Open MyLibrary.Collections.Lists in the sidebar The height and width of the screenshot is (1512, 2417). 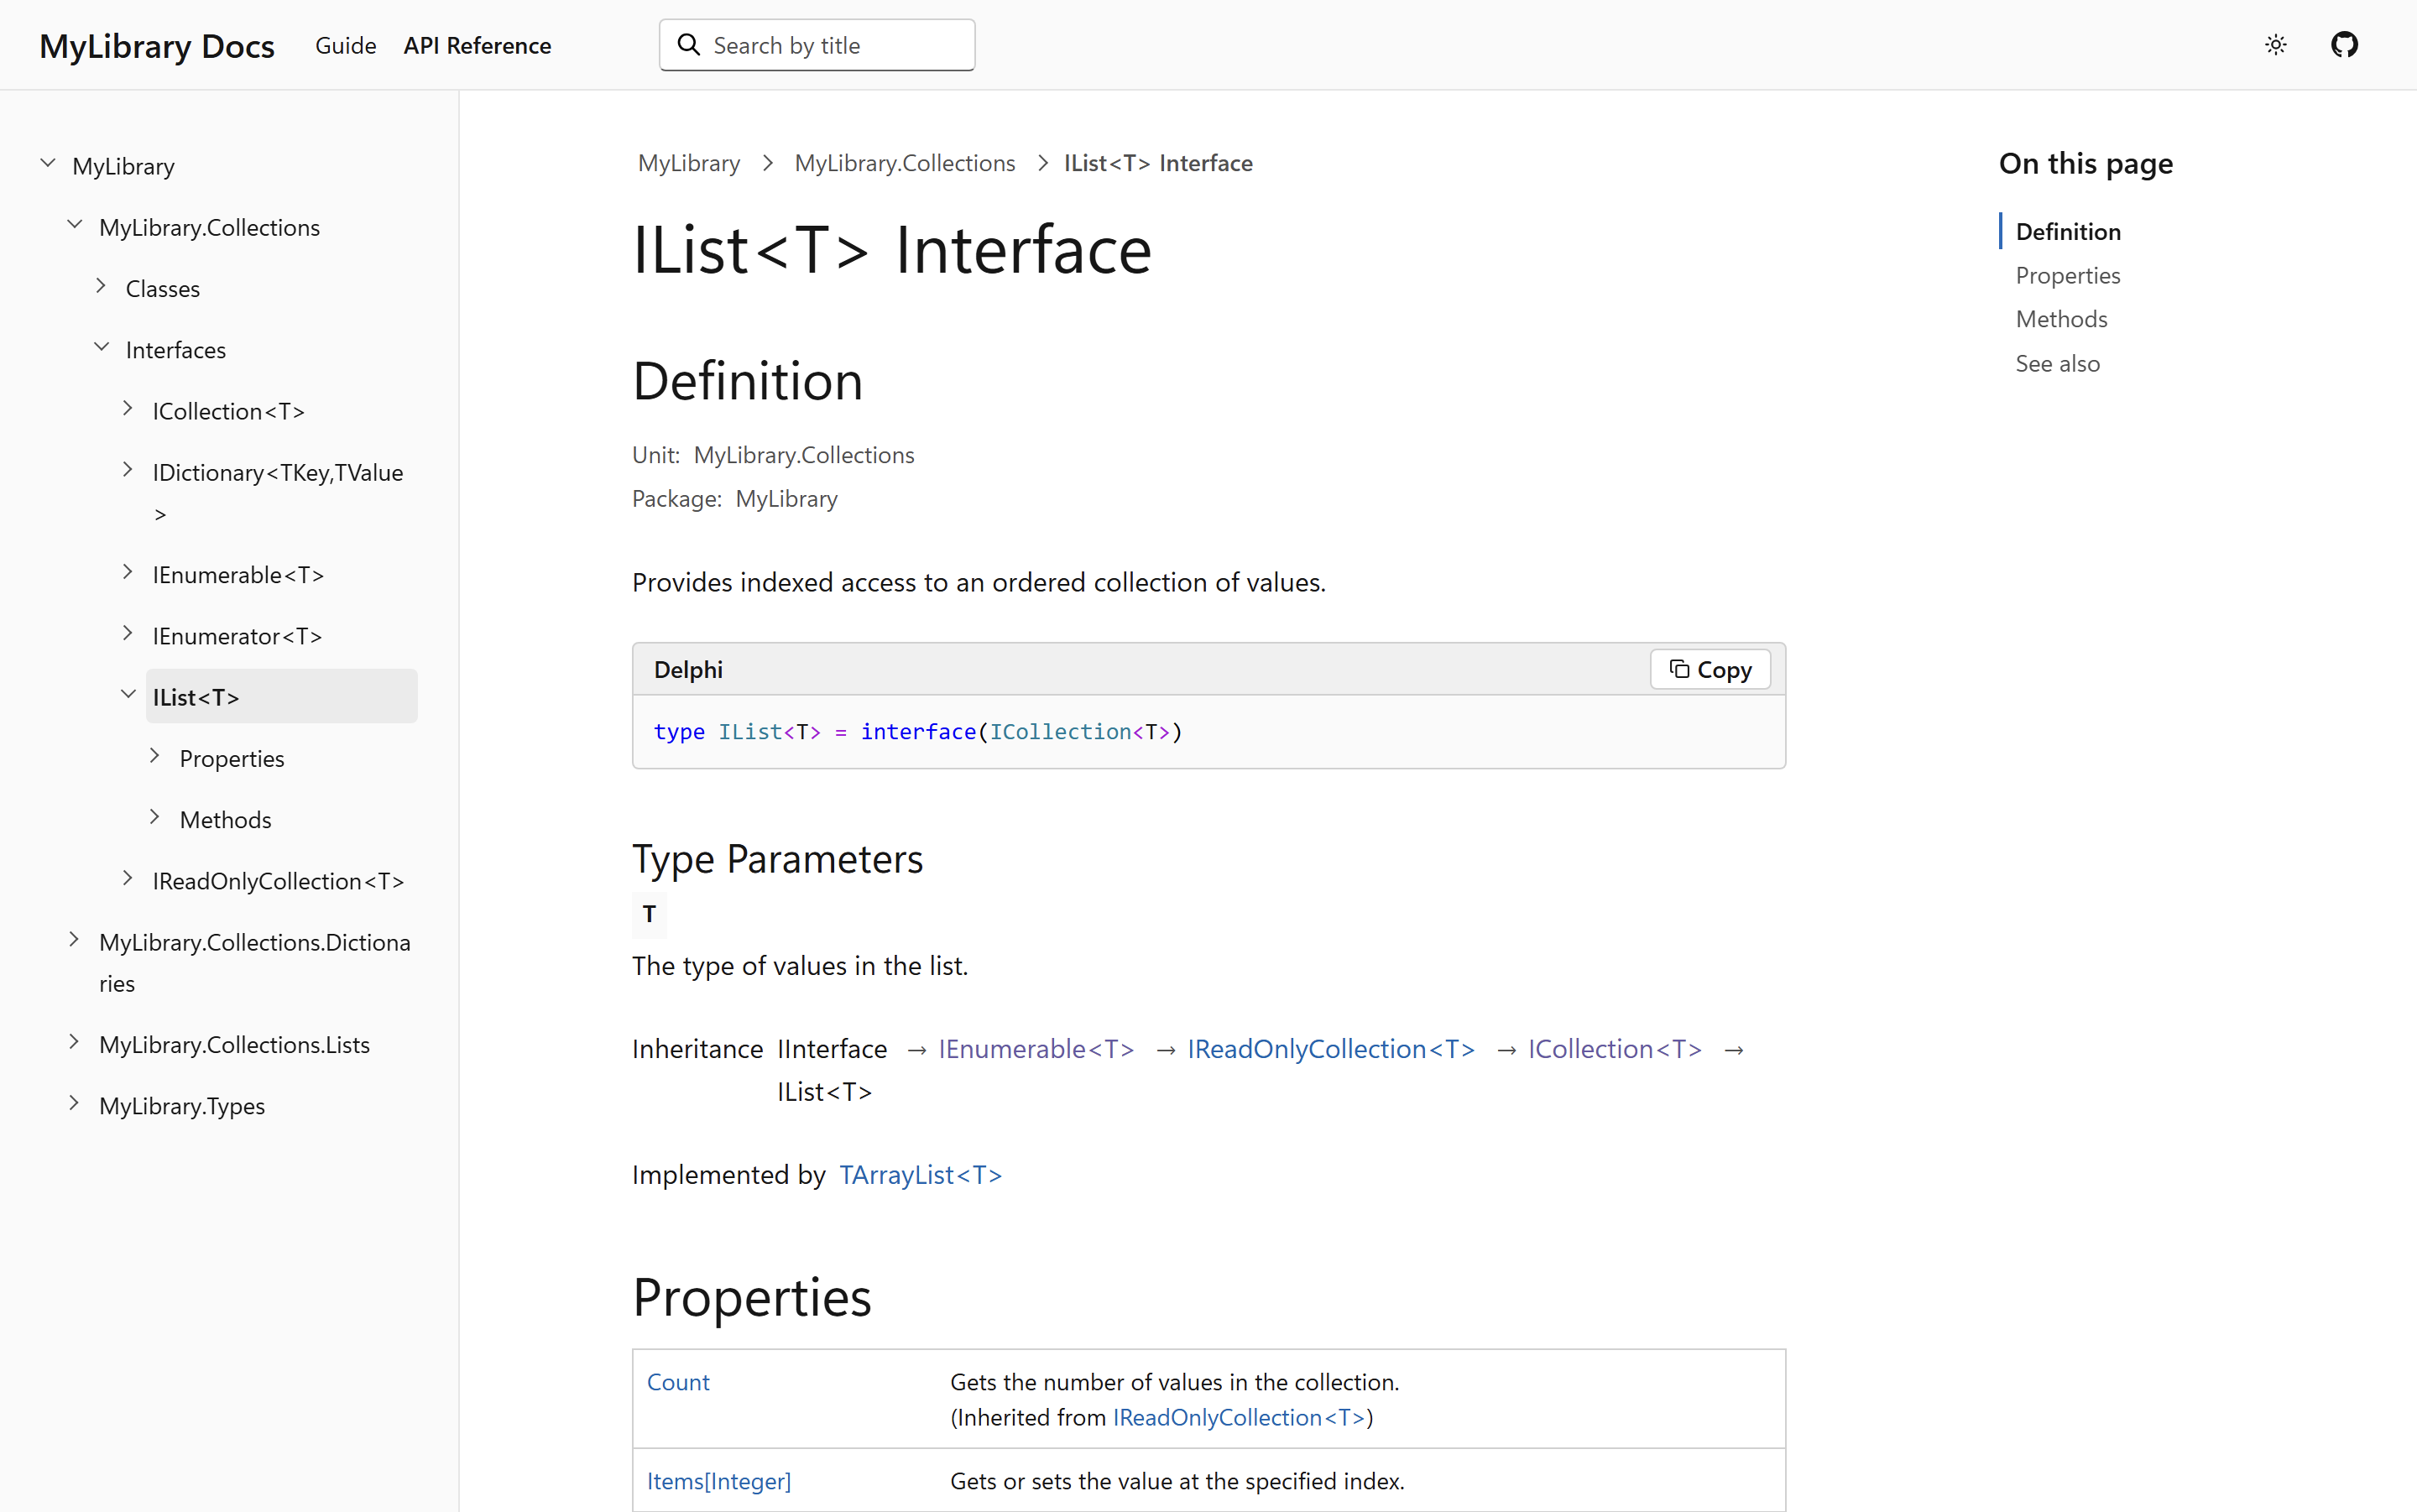click(234, 1045)
